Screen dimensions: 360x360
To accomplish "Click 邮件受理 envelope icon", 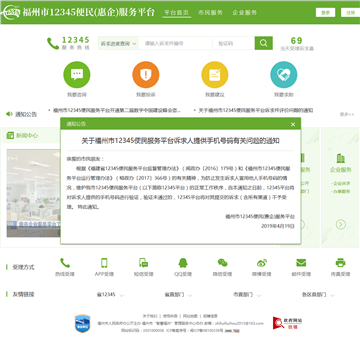I will point(301,263).
